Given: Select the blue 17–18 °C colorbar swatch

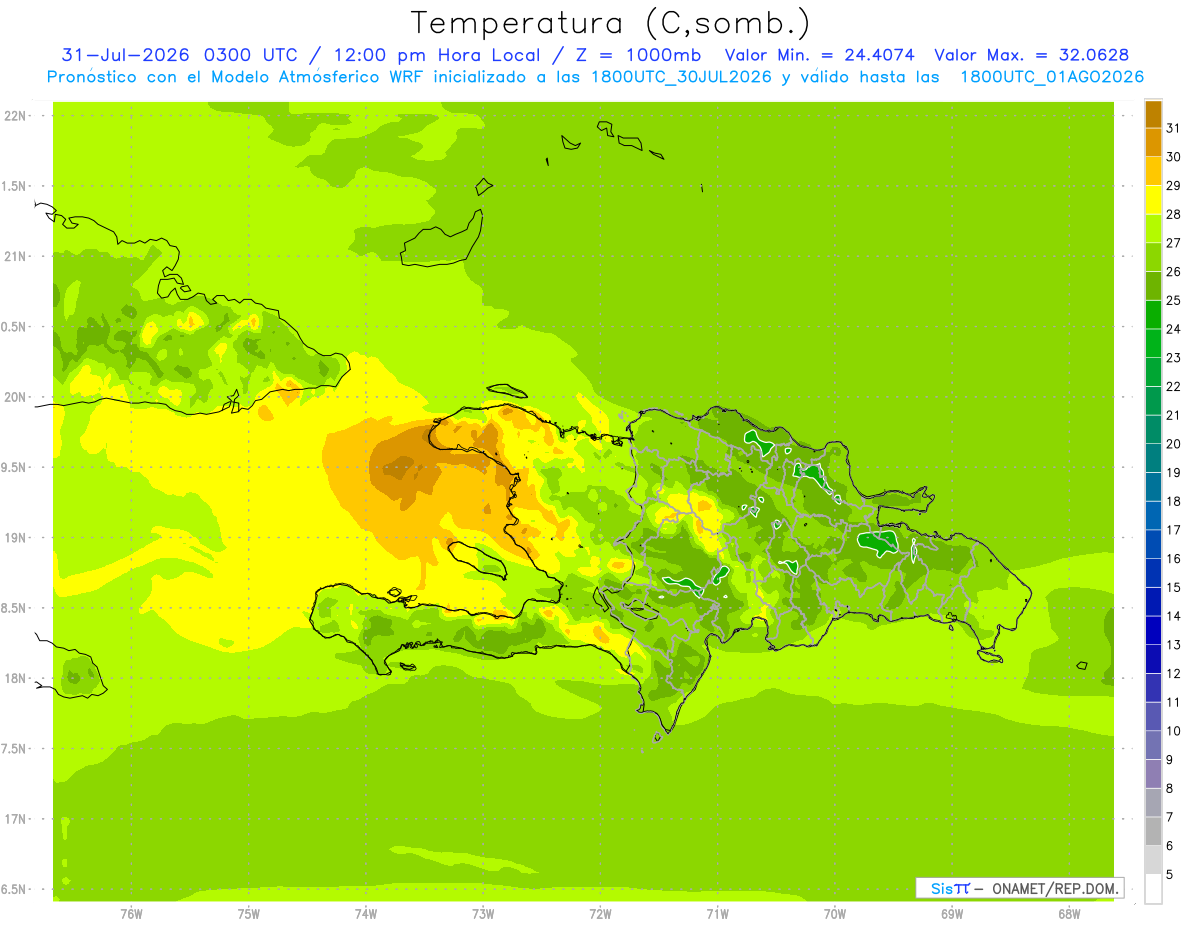Looking at the screenshot, I should click(1153, 515).
